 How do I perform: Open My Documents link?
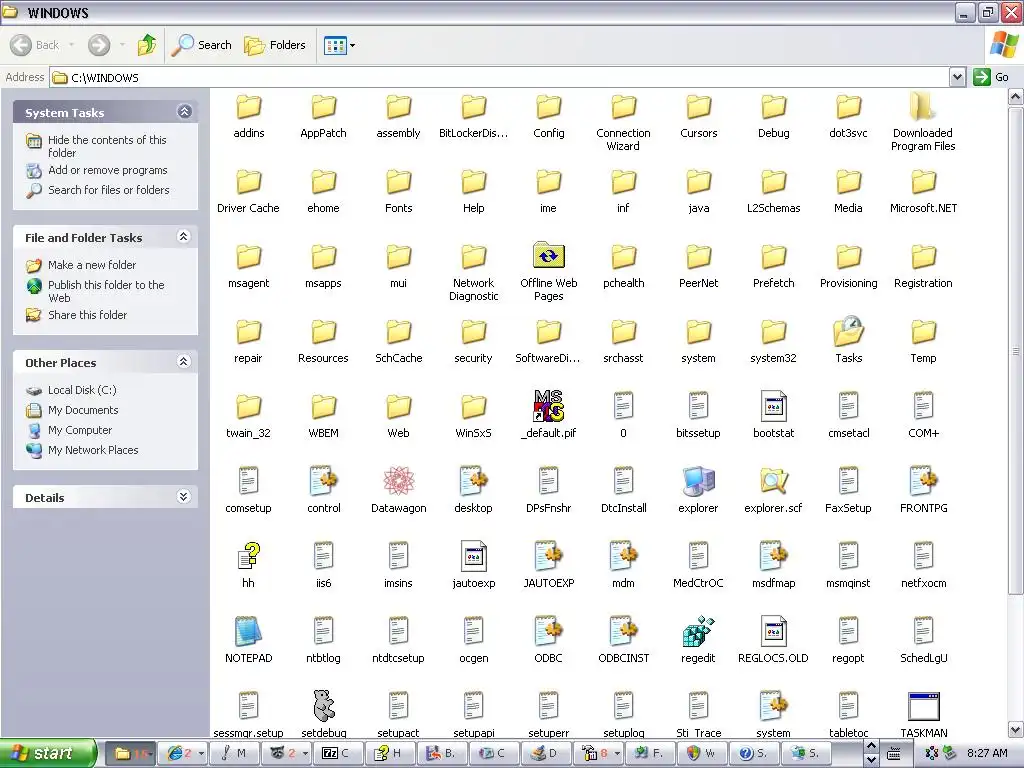pyautogui.click(x=83, y=410)
